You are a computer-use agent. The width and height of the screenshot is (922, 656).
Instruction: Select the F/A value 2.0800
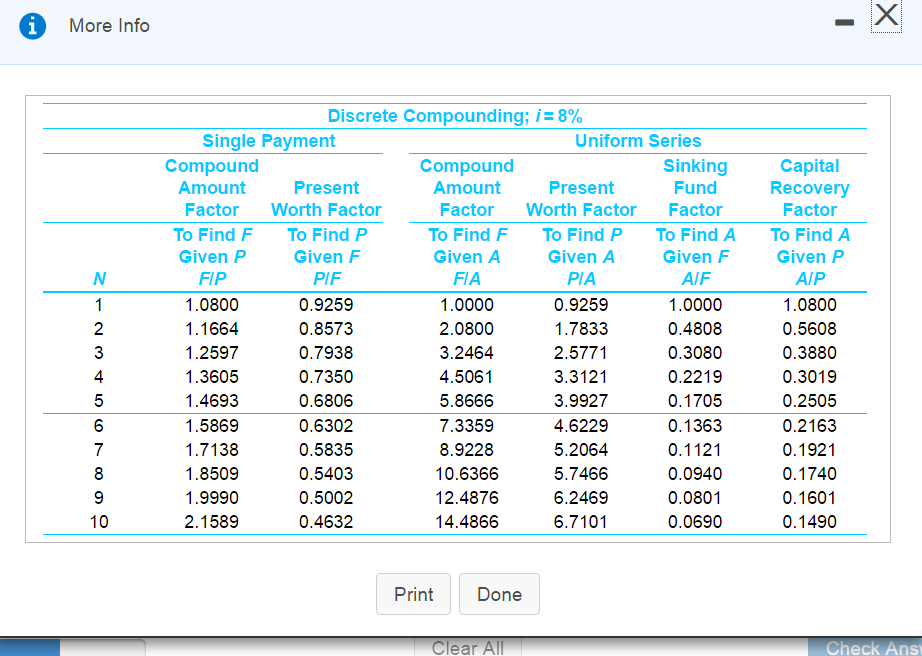coord(467,329)
